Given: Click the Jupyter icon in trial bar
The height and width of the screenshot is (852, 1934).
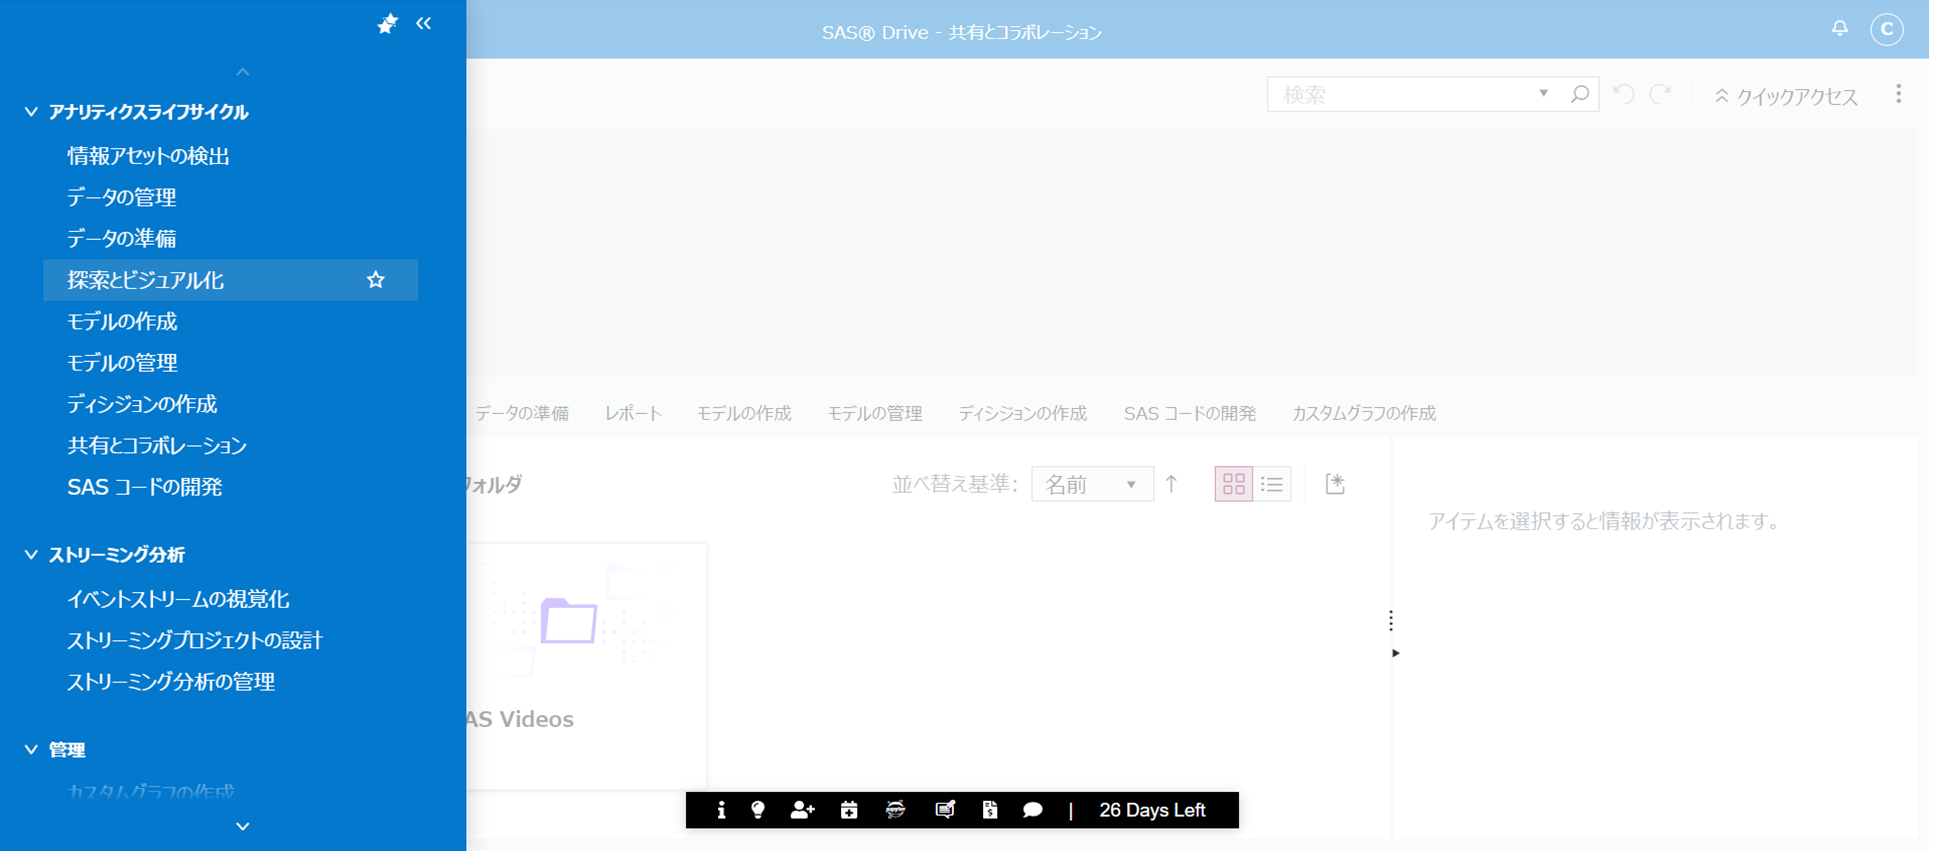Looking at the screenshot, I should pos(896,810).
